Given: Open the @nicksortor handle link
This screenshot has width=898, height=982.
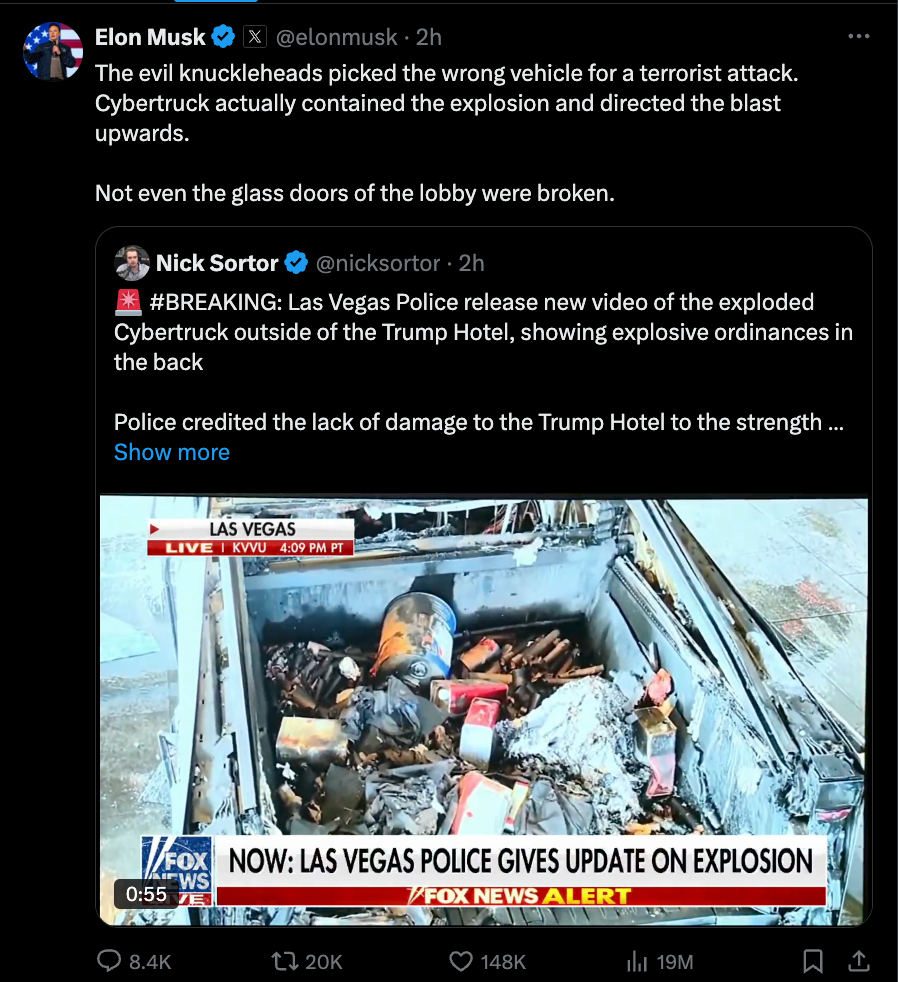Looking at the screenshot, I should tap(378, 263).
